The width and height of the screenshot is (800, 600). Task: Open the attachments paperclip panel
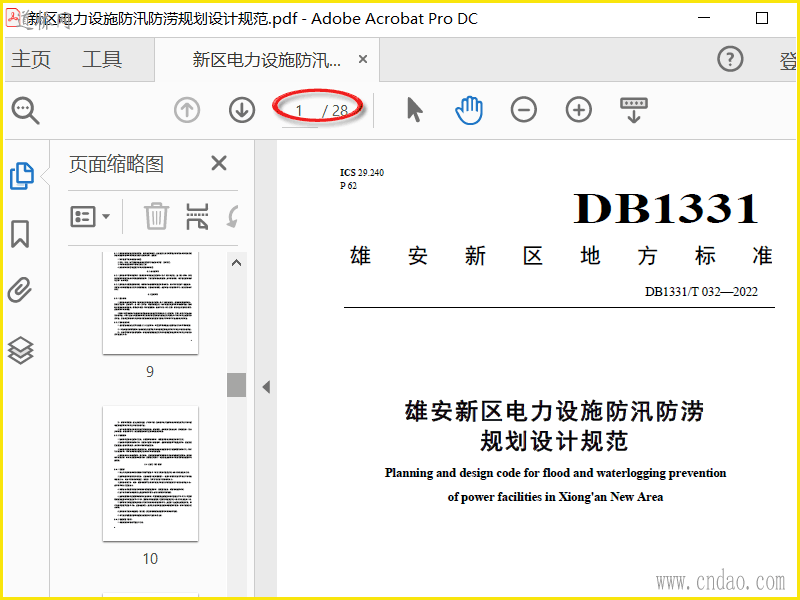(20, 290)
